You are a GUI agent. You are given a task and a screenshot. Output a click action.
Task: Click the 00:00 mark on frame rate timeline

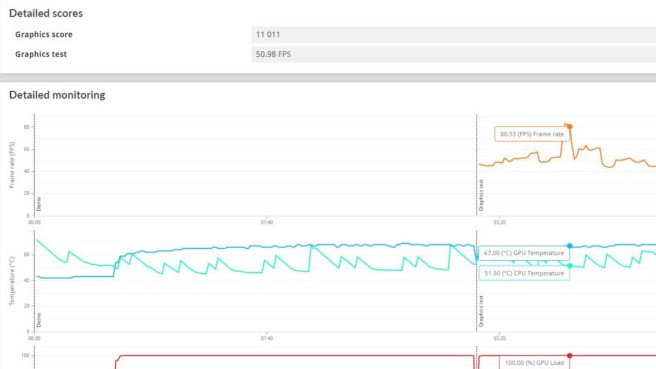(34, 222)
